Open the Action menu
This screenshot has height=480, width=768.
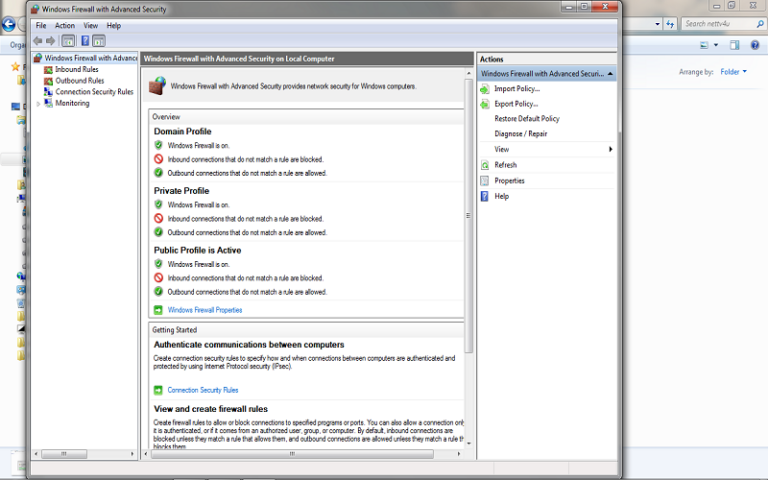(x=65, y=25)
